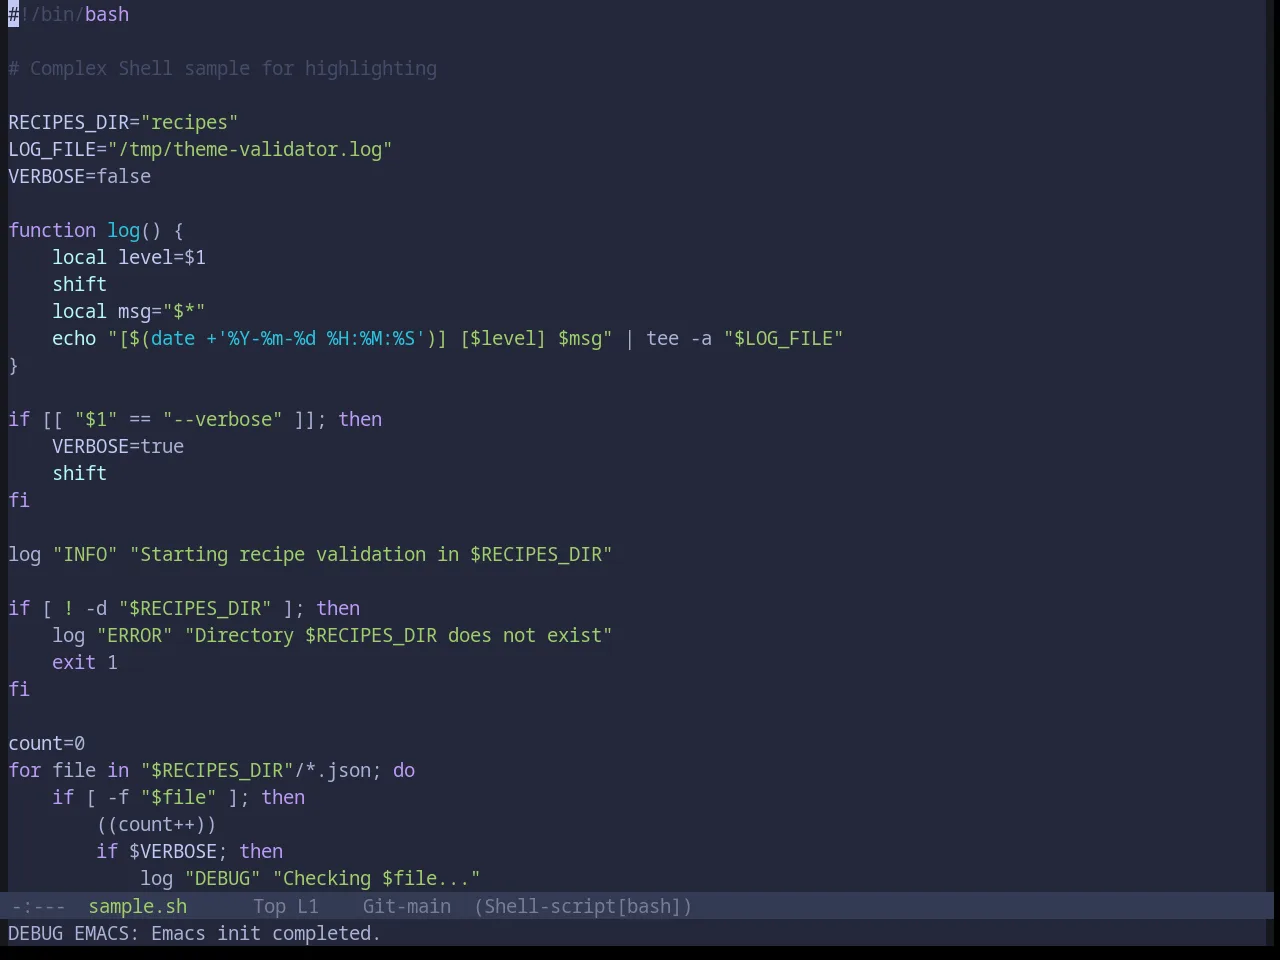Viewport: 1280px width, 960px height.
Task: Click the "Starting recipe validation in $RECIPES_DIR" string
Action: [371, 554]
